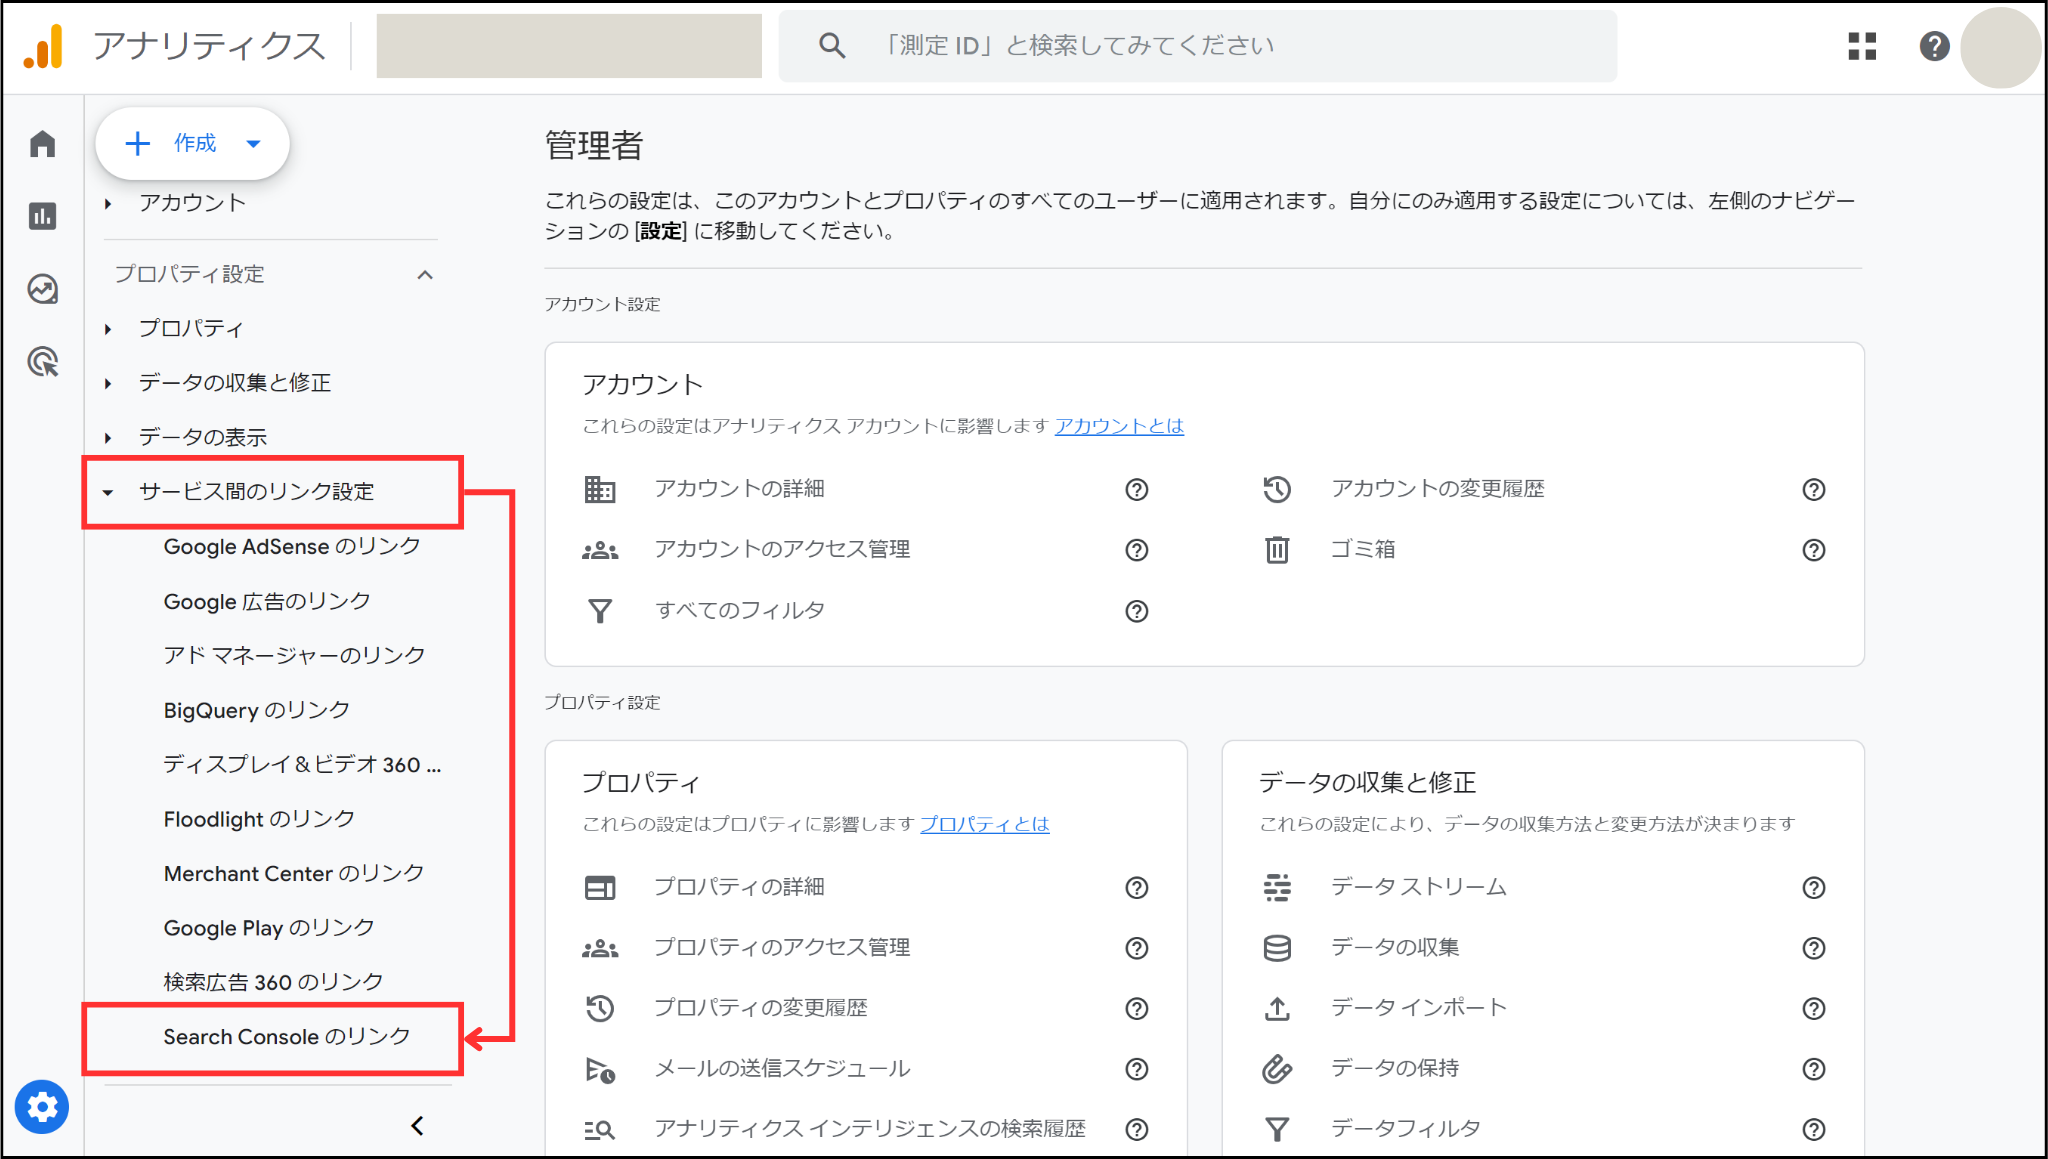Click help icon for メールの送信スケジュール

pos(1137,1069)
